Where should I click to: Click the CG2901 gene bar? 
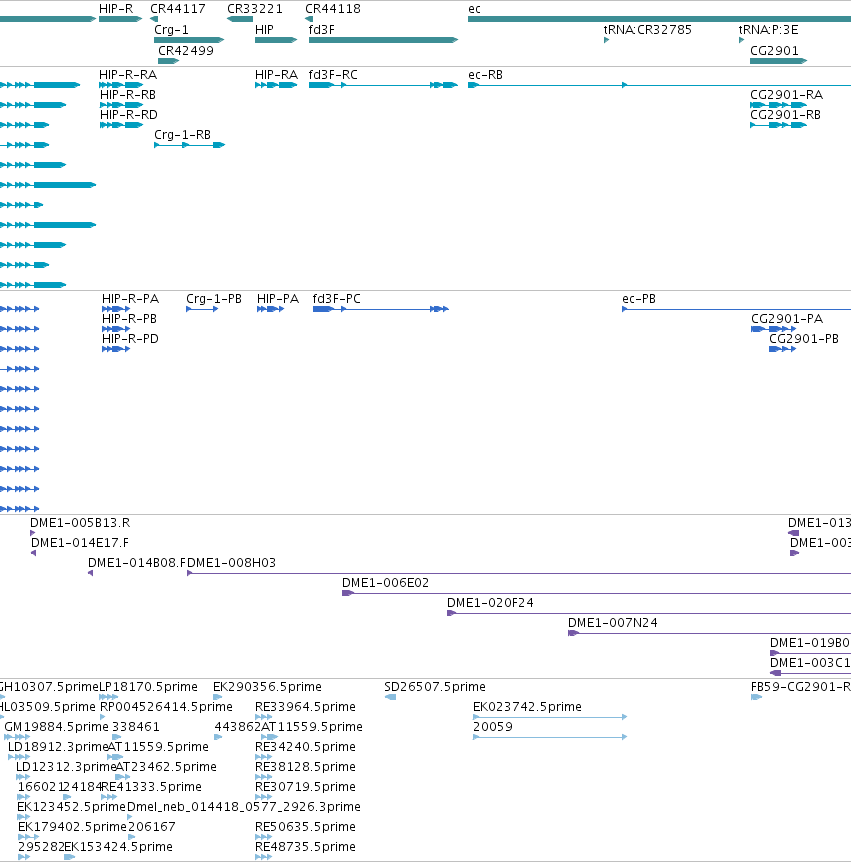click(778, 61)
